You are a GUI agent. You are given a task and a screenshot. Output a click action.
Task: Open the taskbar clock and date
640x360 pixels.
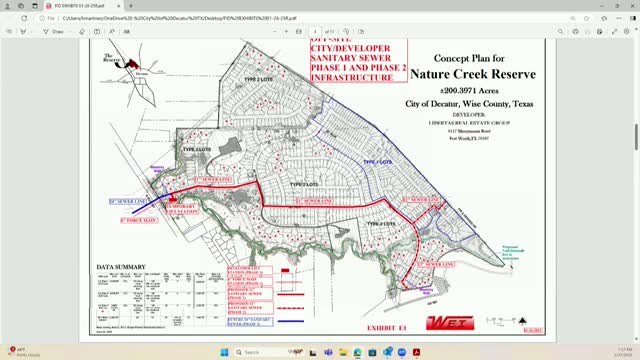pos(624,352)
